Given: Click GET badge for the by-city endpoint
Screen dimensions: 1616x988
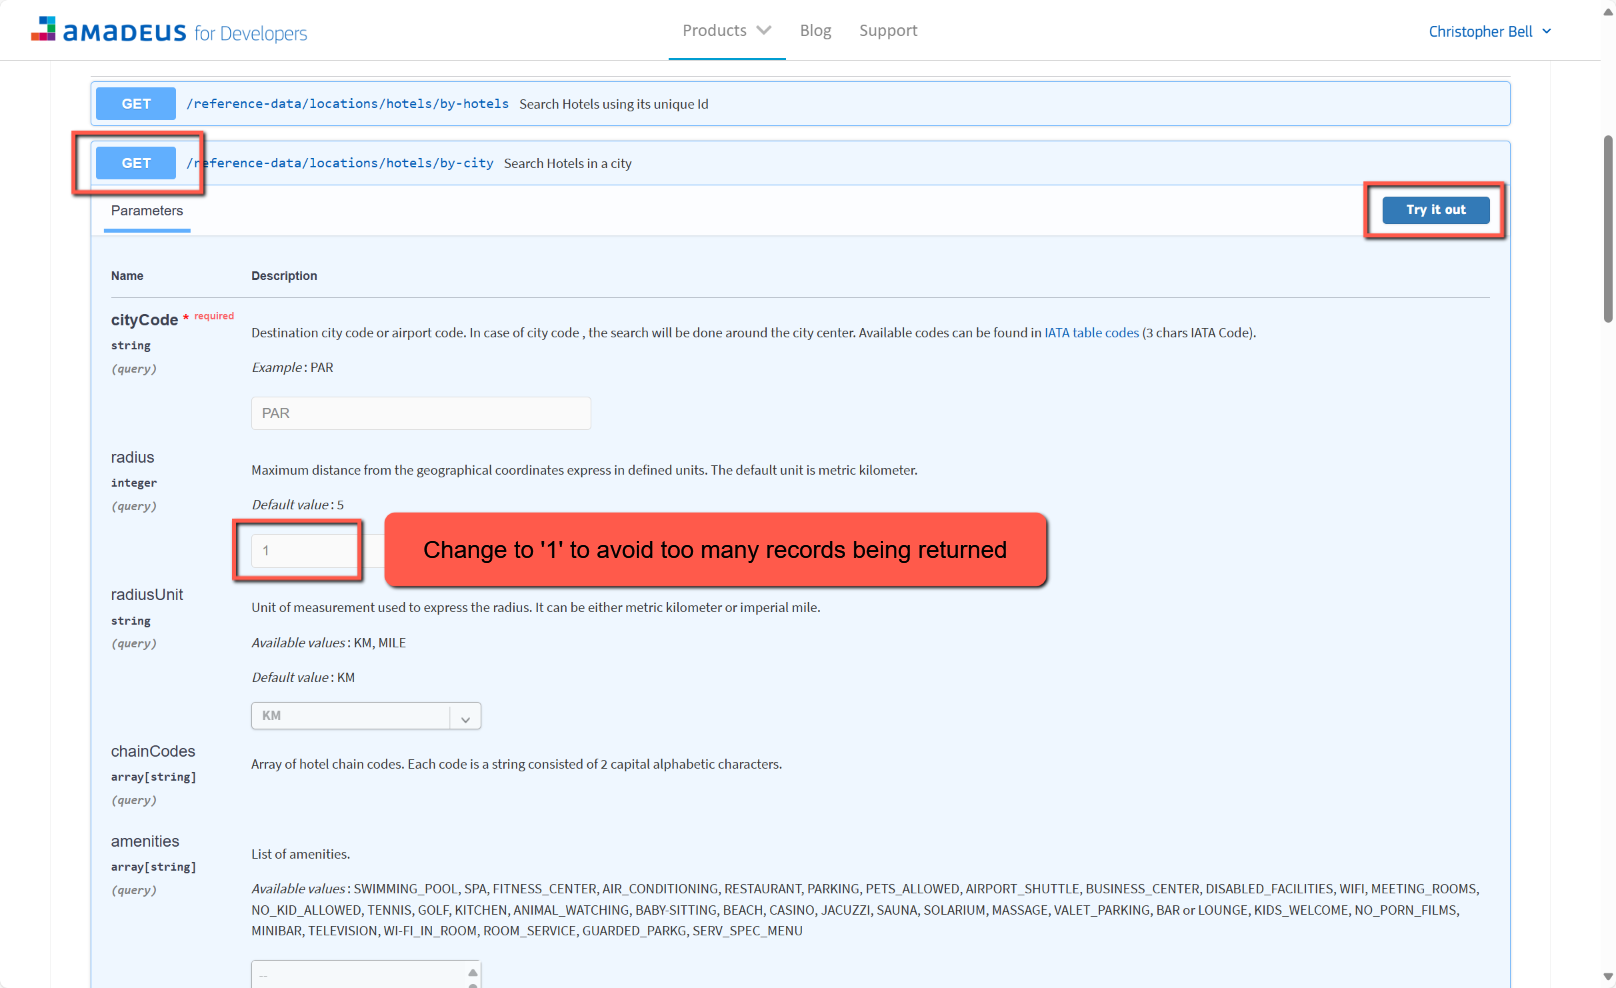Looking at the screenshot, I should pos(136,163).
